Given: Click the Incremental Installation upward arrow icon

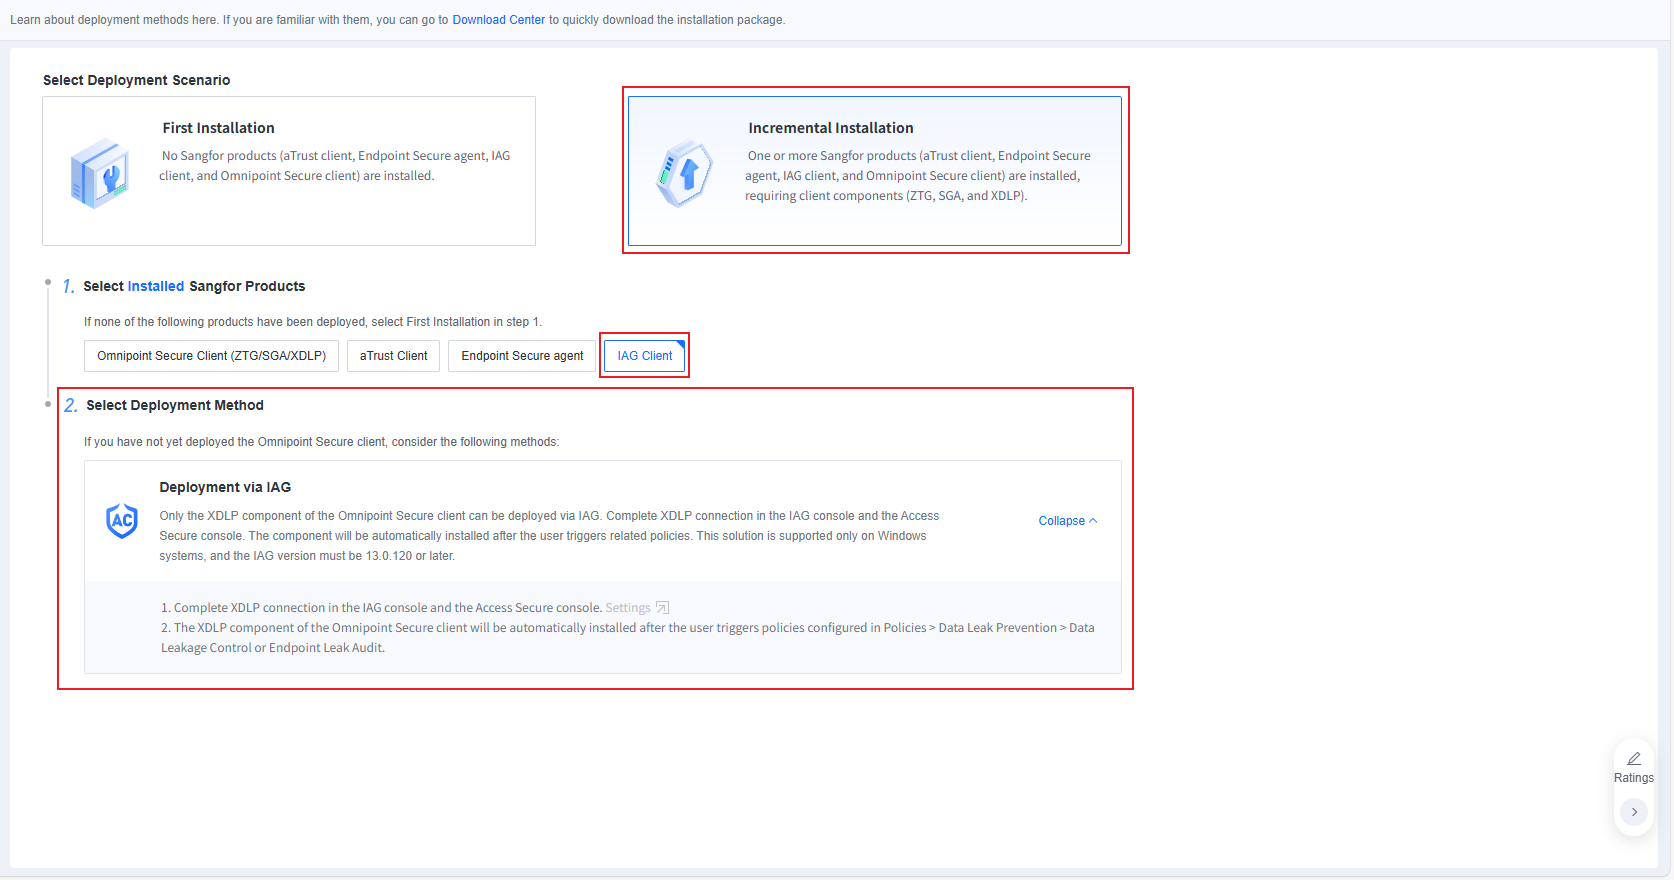Looking at the screenshot, I should click(685, 174).
